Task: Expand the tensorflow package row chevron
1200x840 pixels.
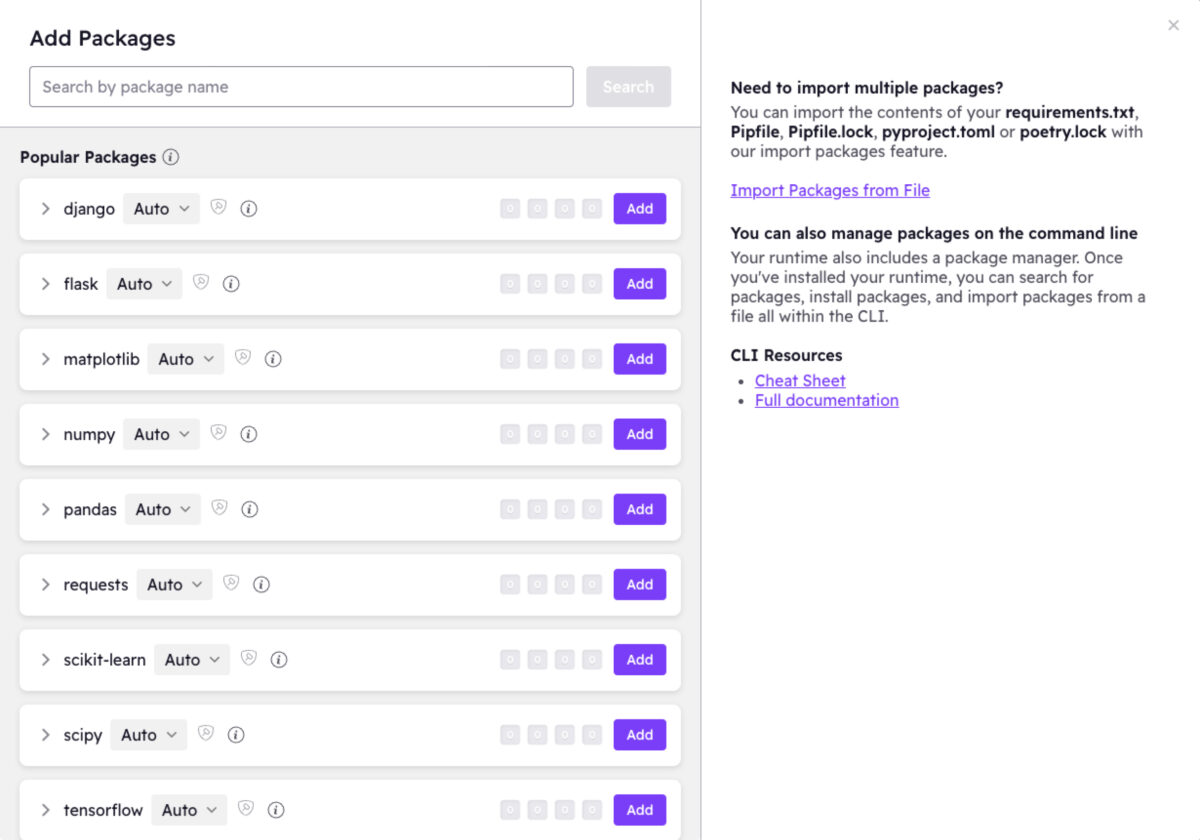Action: (x=45, y=810)
